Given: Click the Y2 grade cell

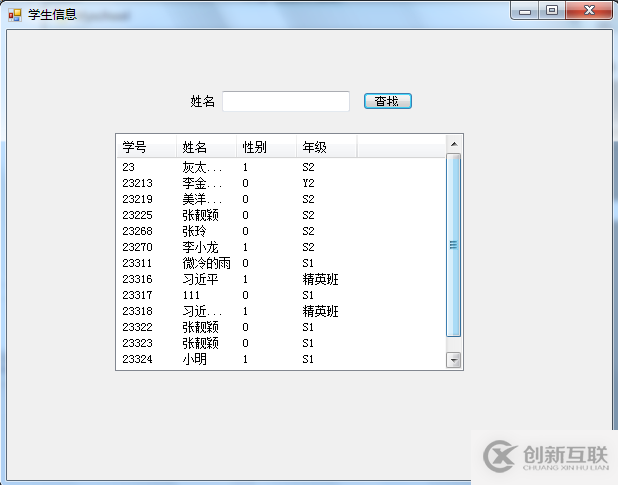Looking at the screenshot, I should pyautogui.click(x=308, y=183).
